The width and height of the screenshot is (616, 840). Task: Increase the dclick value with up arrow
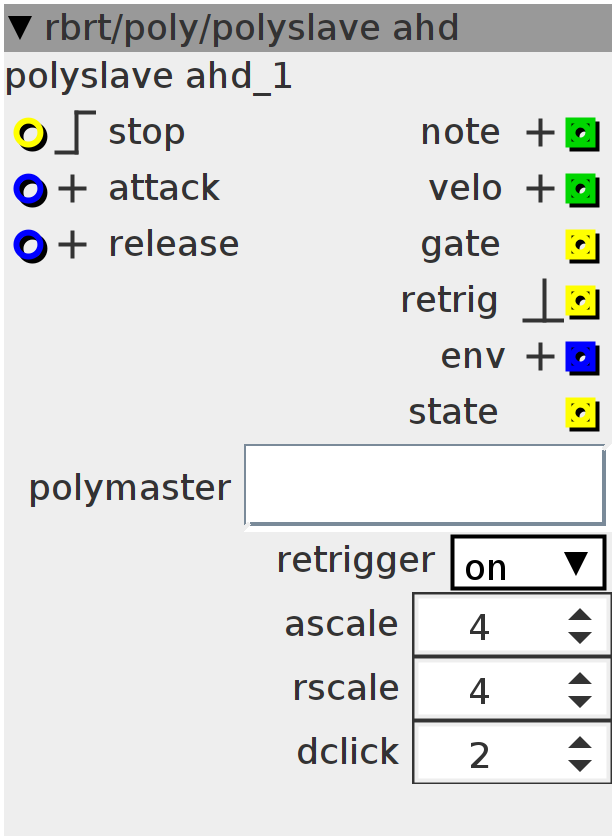(580, 743)
